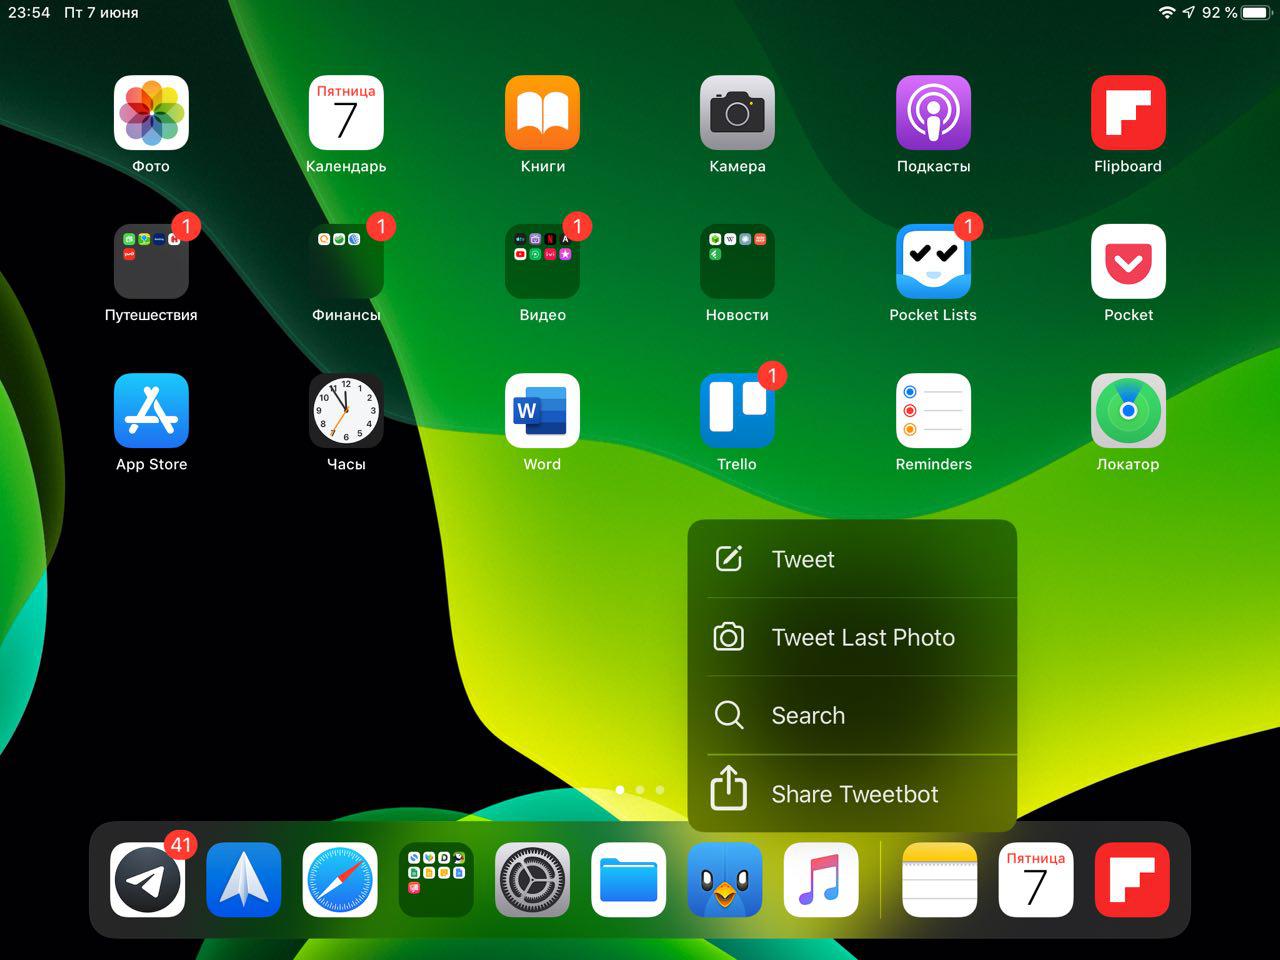Image resolution: width=1280 pixels, height=960 pixels.
Task: Open Календарь on the home screen grid
Action: [x=346, y=112]
